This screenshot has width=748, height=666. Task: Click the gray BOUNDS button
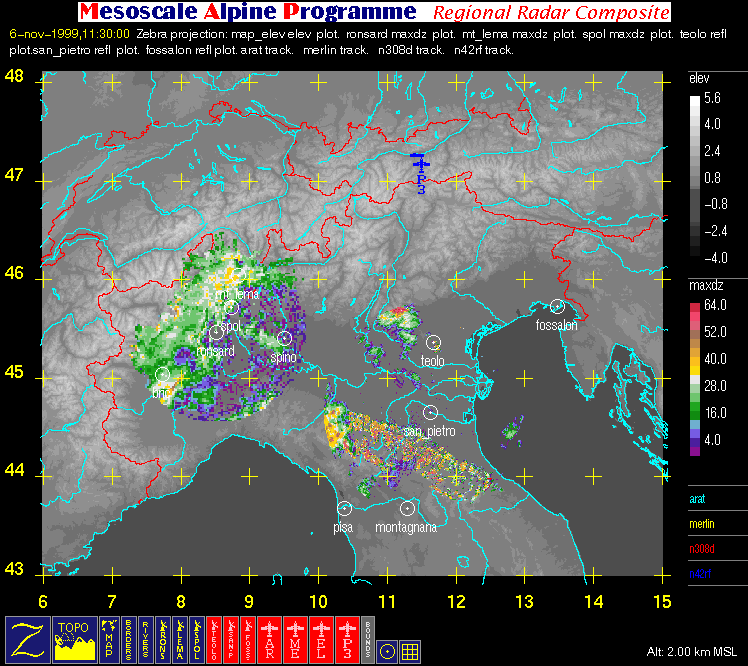point(368,640)
